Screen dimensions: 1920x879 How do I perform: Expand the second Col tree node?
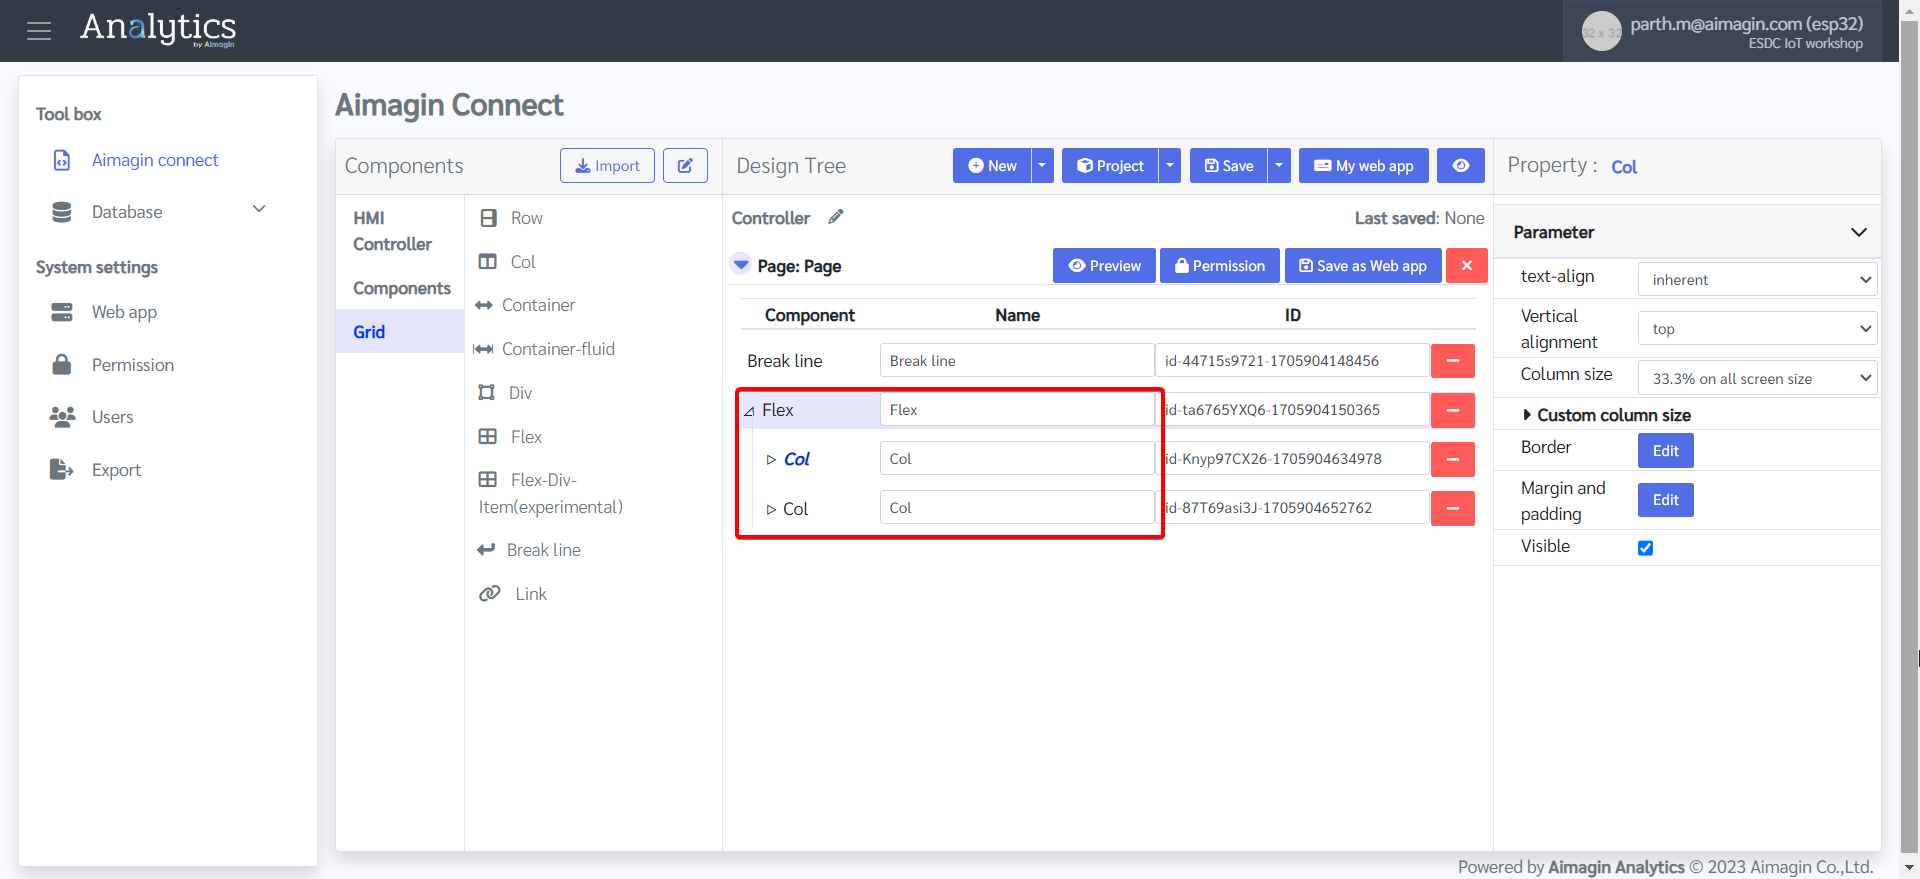[771, 509]
